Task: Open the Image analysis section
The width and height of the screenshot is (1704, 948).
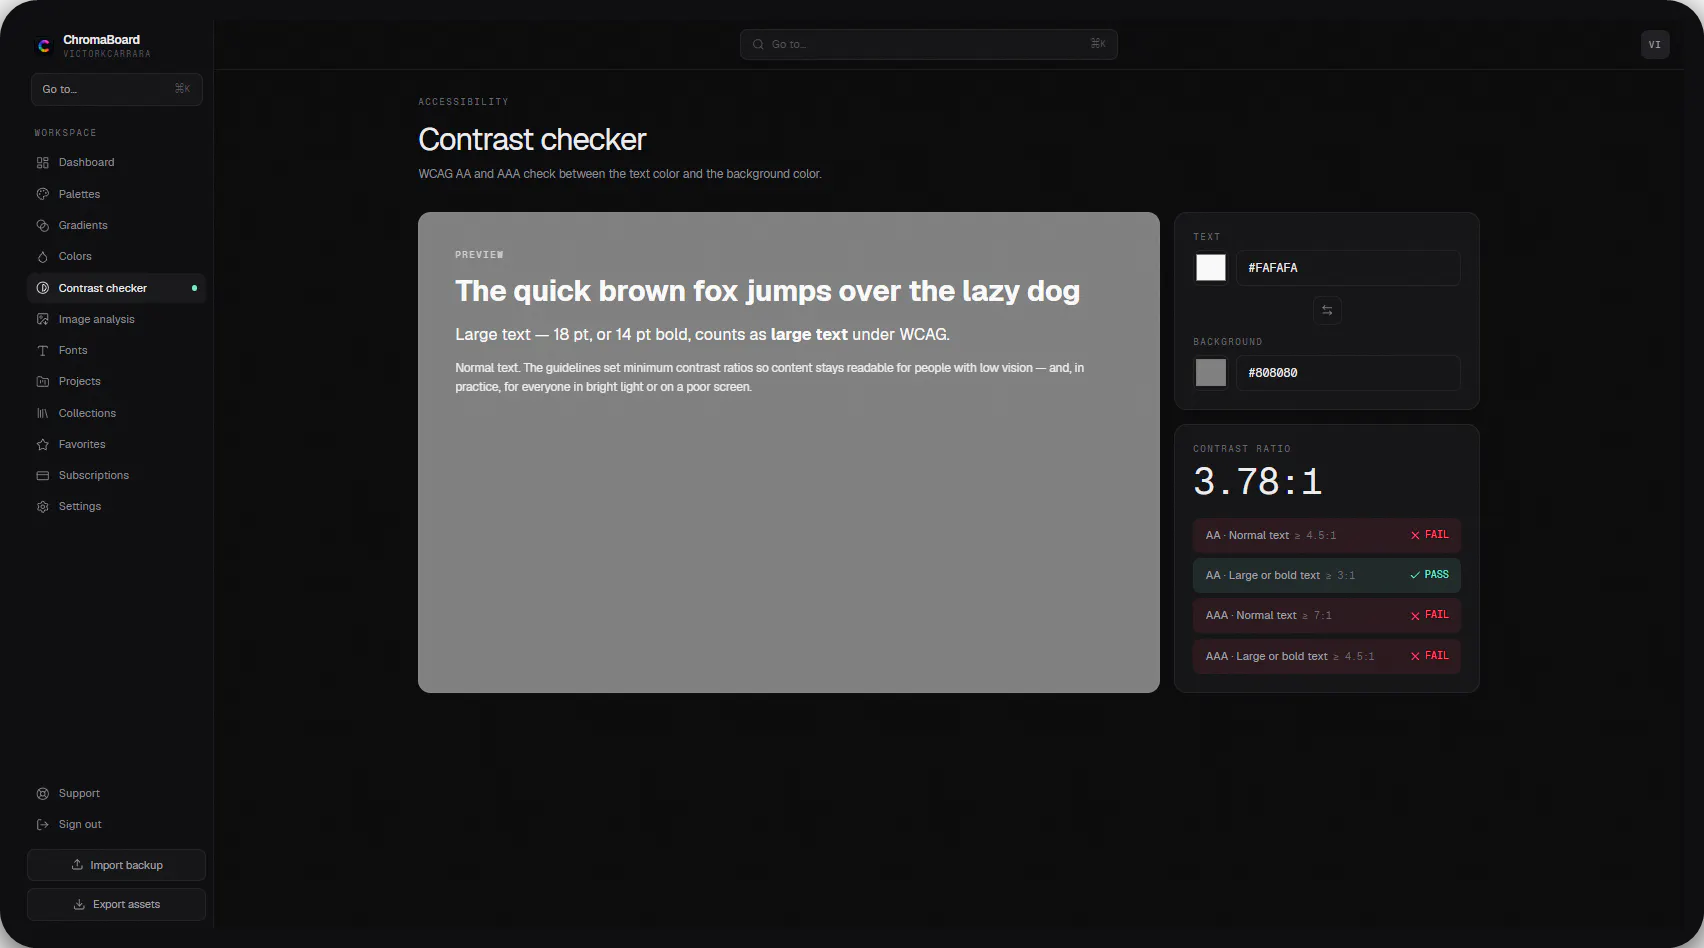Action: [x=116, y=319]
